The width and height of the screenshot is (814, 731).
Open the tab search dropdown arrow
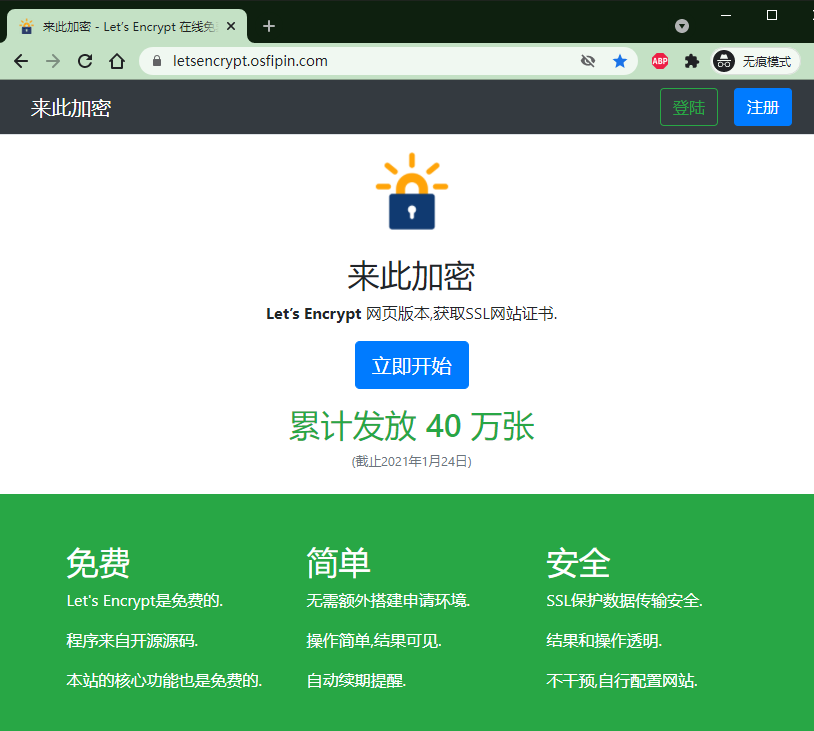click(x=682, y=26)
